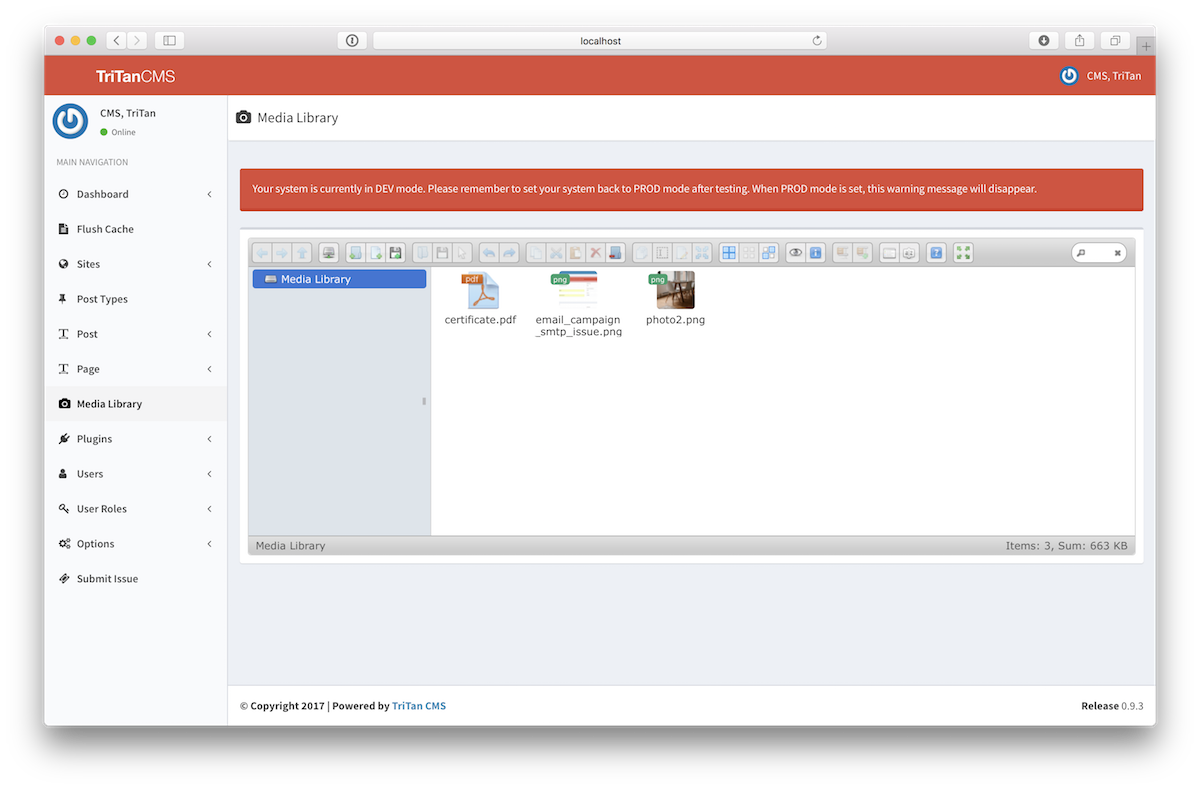Open folder preview with the eye icon
Viewport: 1200px width, 789px height.
(797, 252)
